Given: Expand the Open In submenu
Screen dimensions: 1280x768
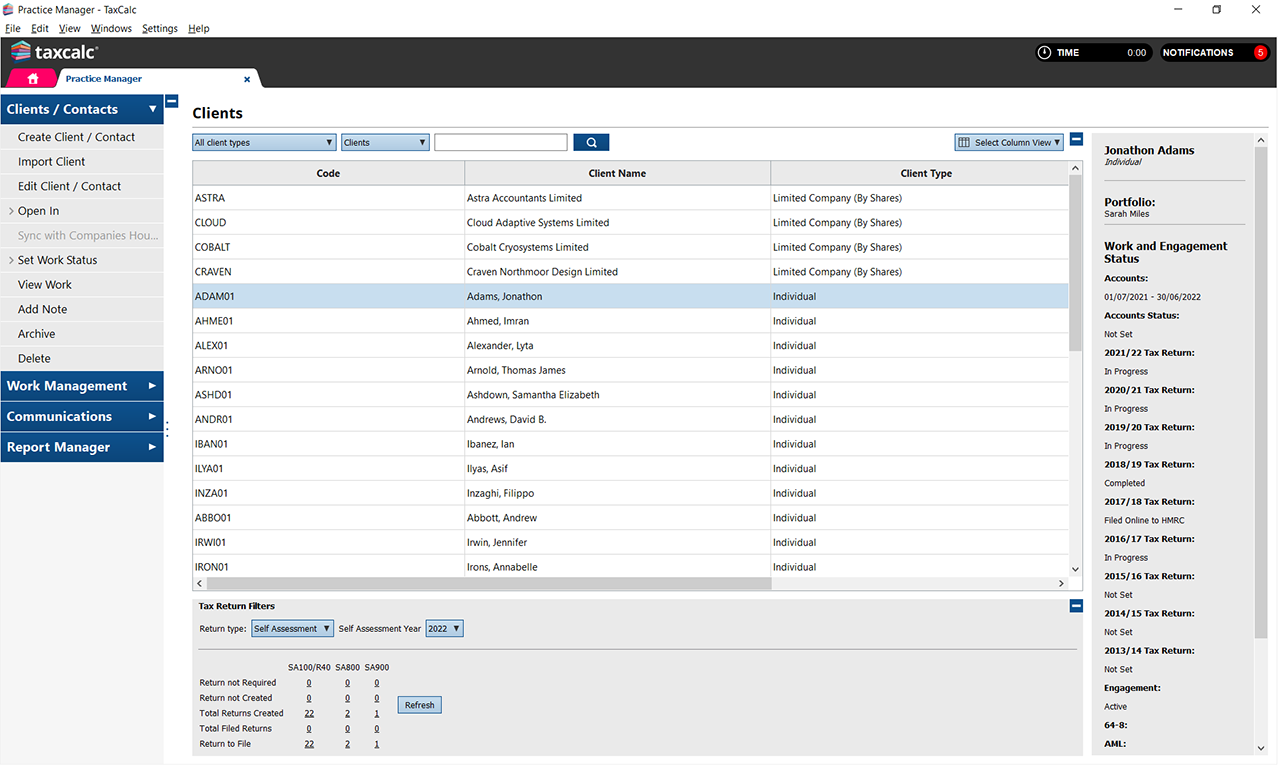Looking at the screenshot, I should 81,211.
